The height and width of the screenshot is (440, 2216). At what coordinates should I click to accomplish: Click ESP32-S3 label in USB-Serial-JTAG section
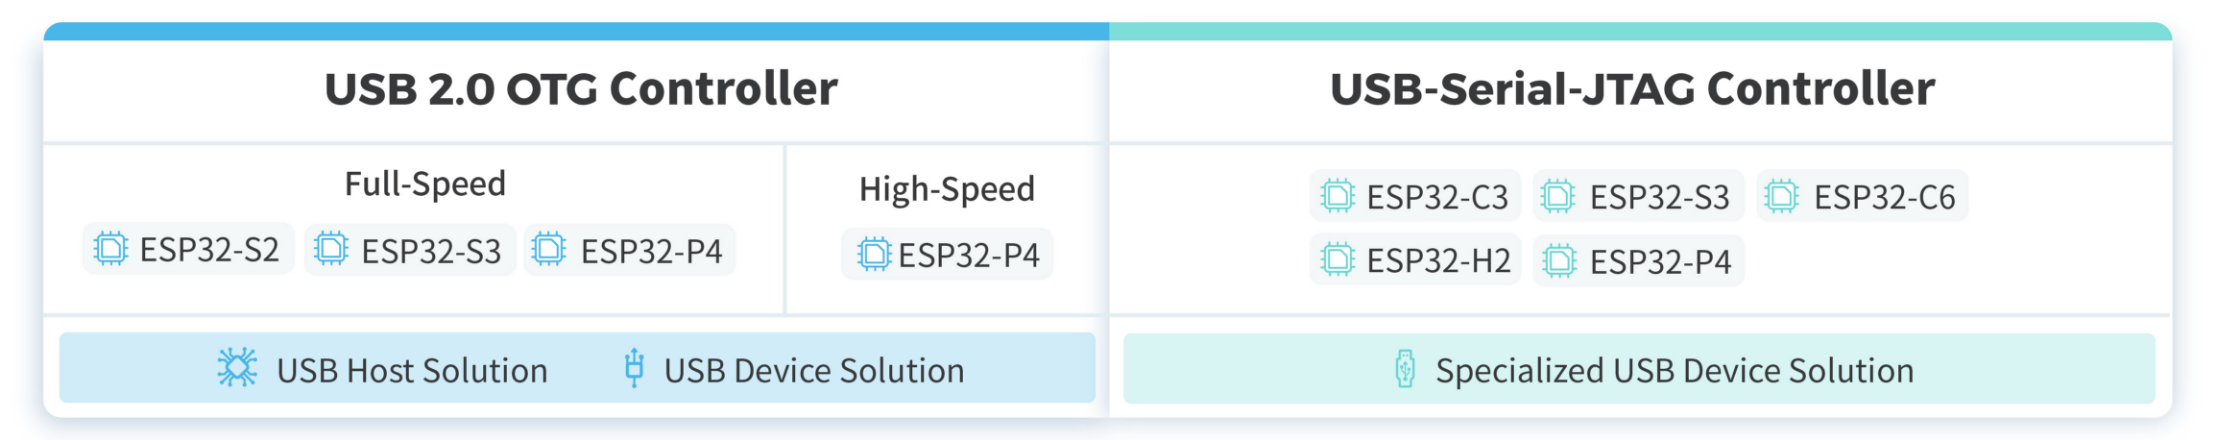click(1659, 197)
